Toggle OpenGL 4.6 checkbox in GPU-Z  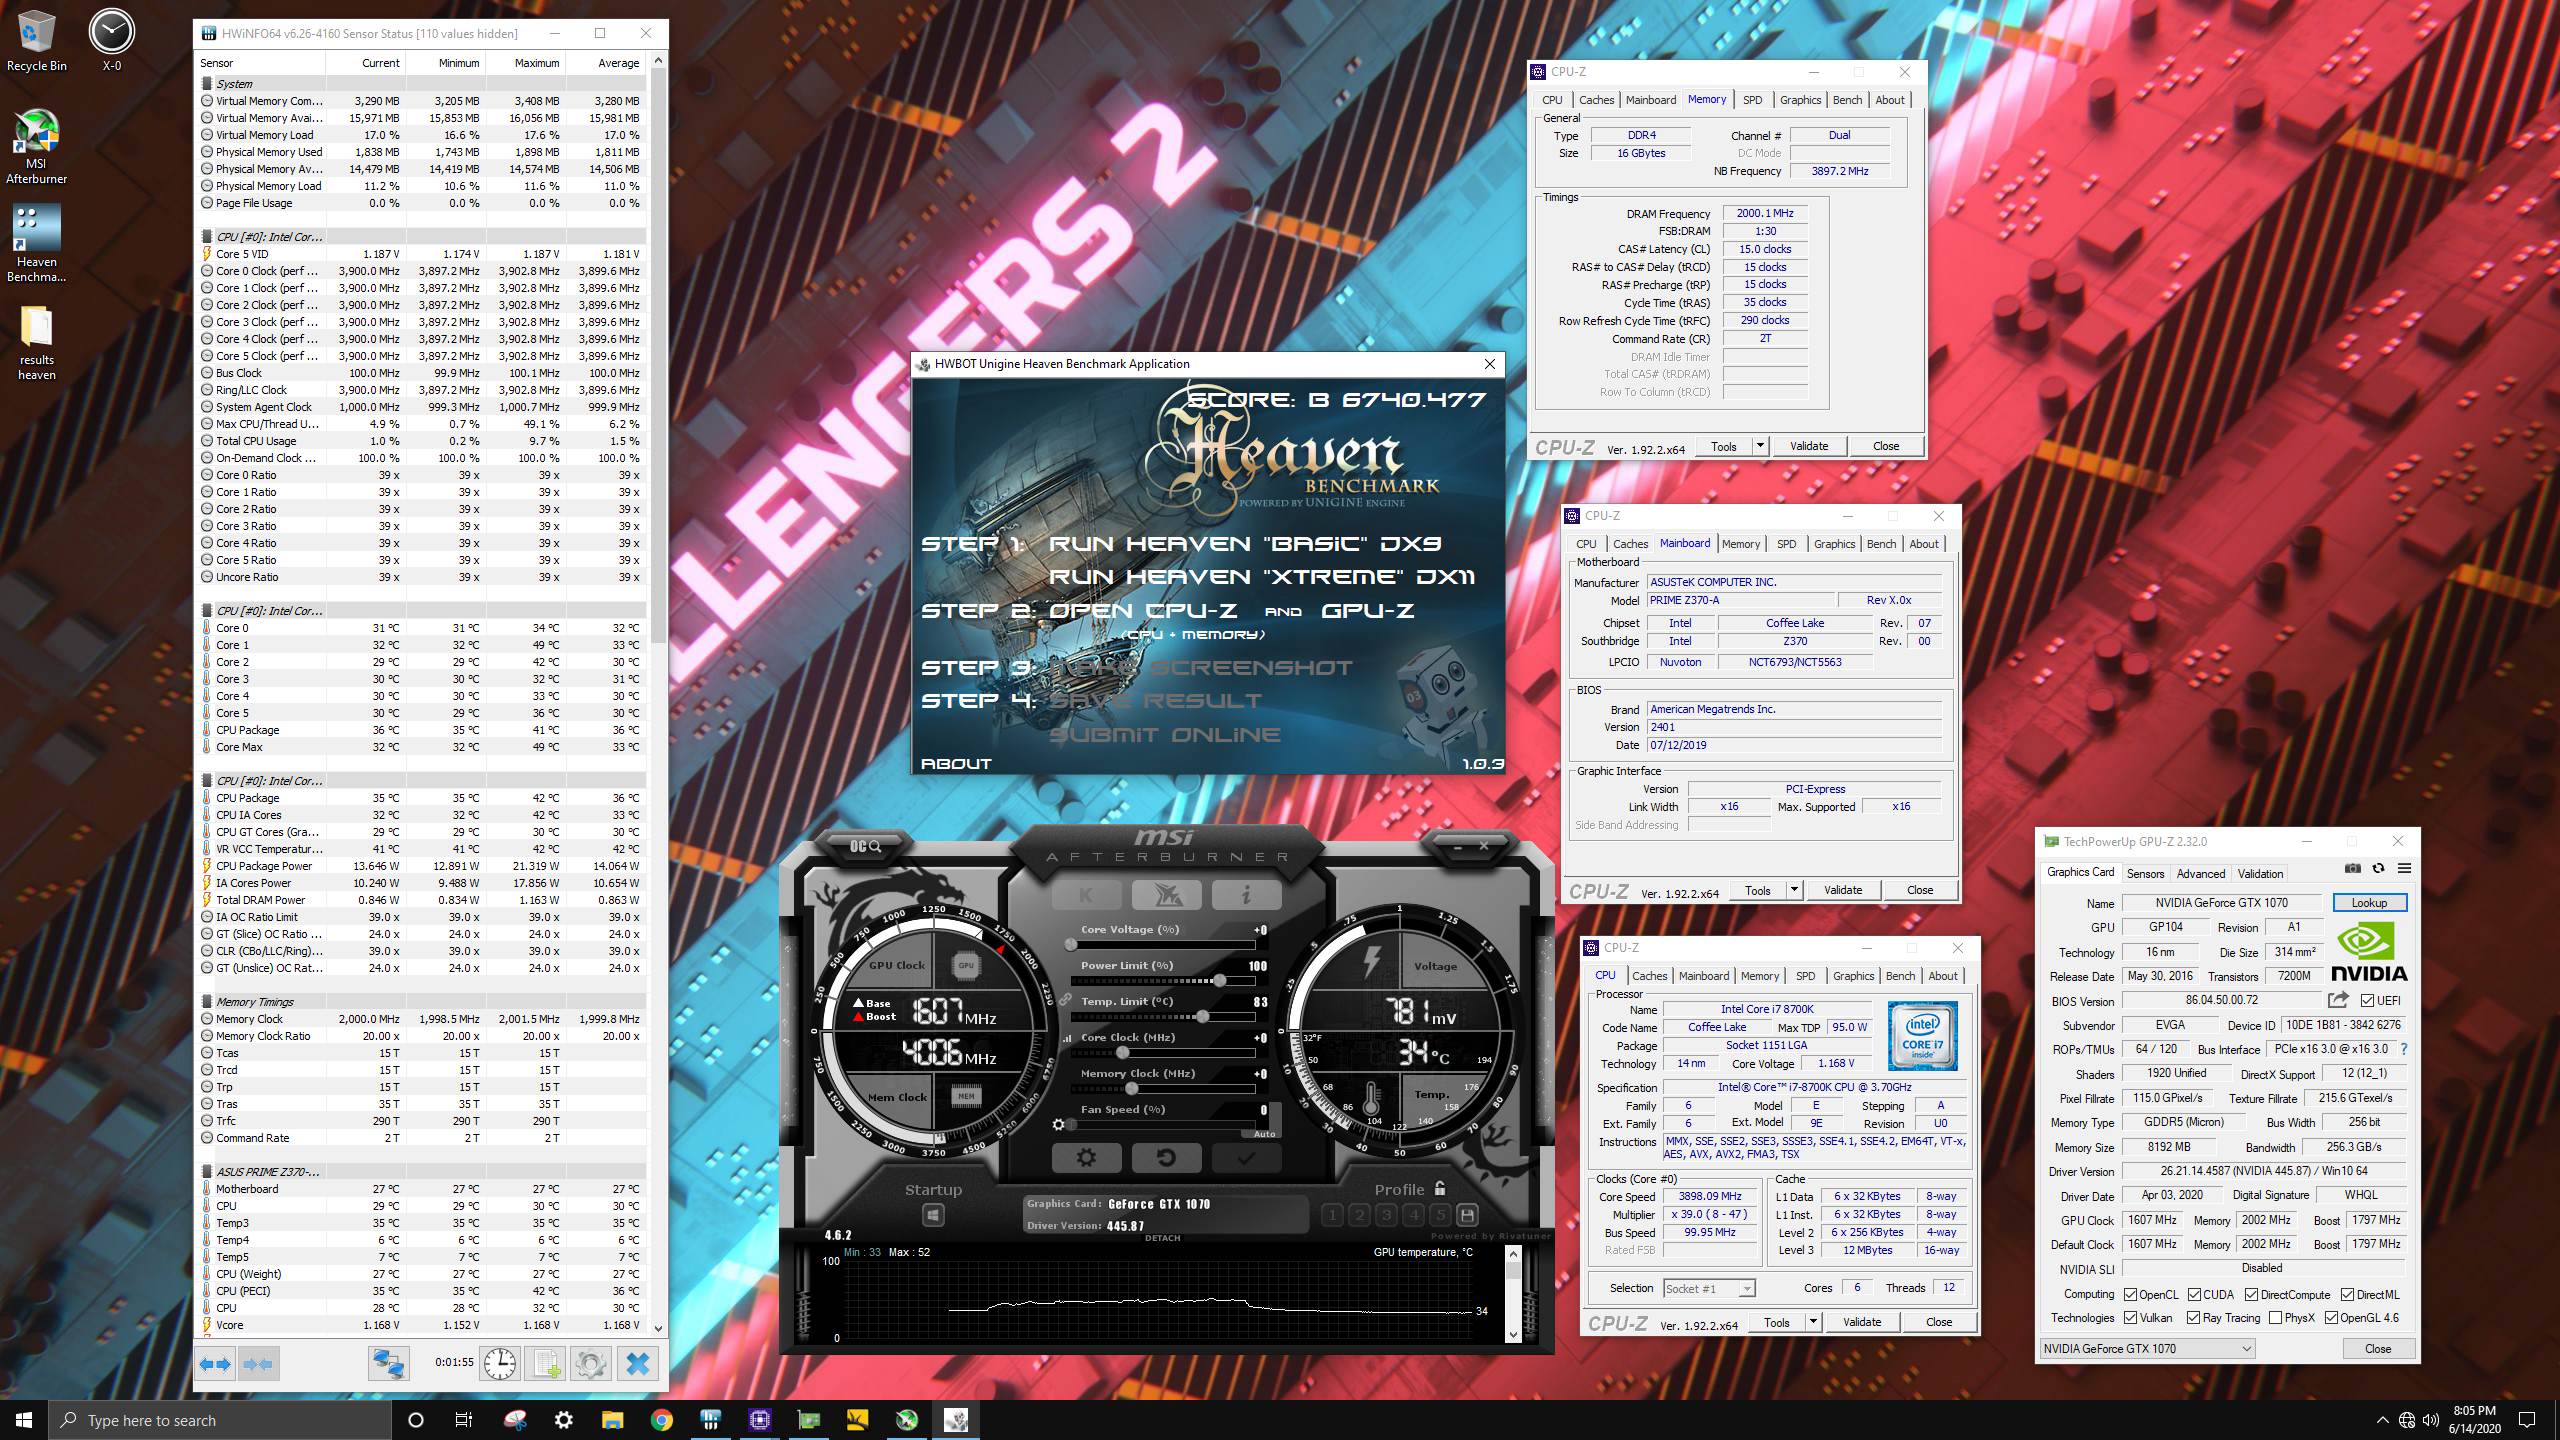[x=2331, y=1318]
